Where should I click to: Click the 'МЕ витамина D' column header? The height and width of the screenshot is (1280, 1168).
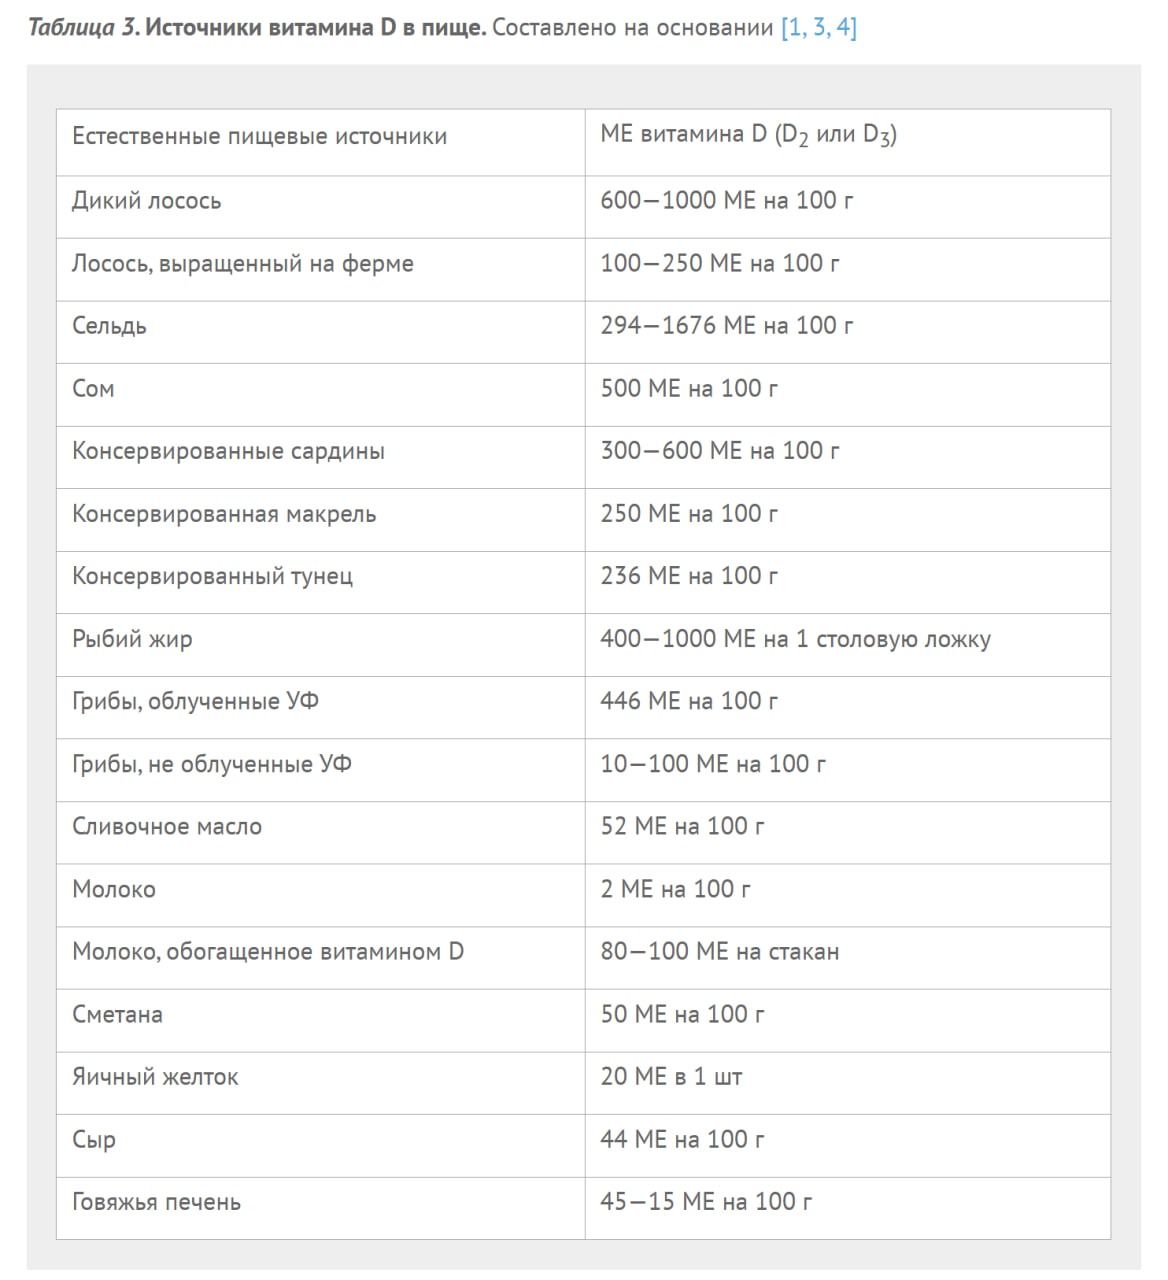click(748, 135)
